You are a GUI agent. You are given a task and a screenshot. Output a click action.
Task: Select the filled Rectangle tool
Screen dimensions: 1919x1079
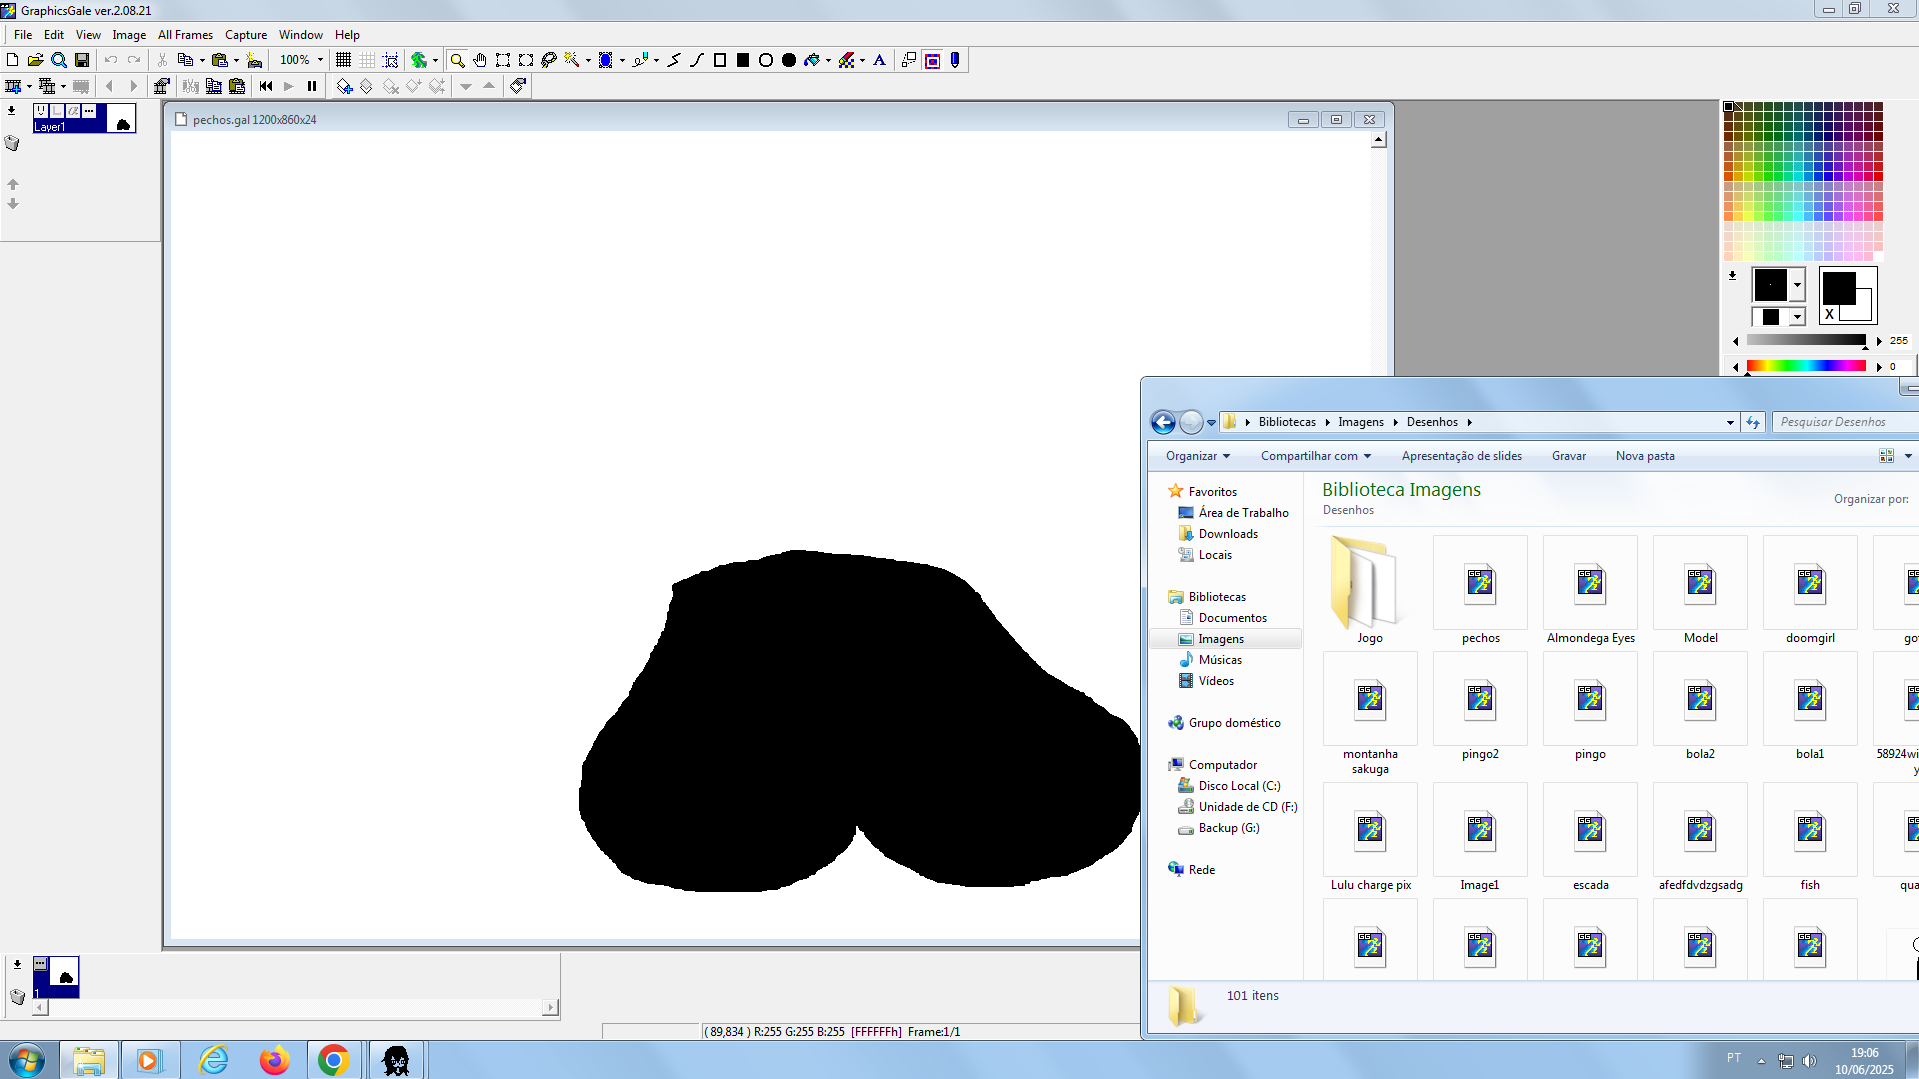pos(743,60)
